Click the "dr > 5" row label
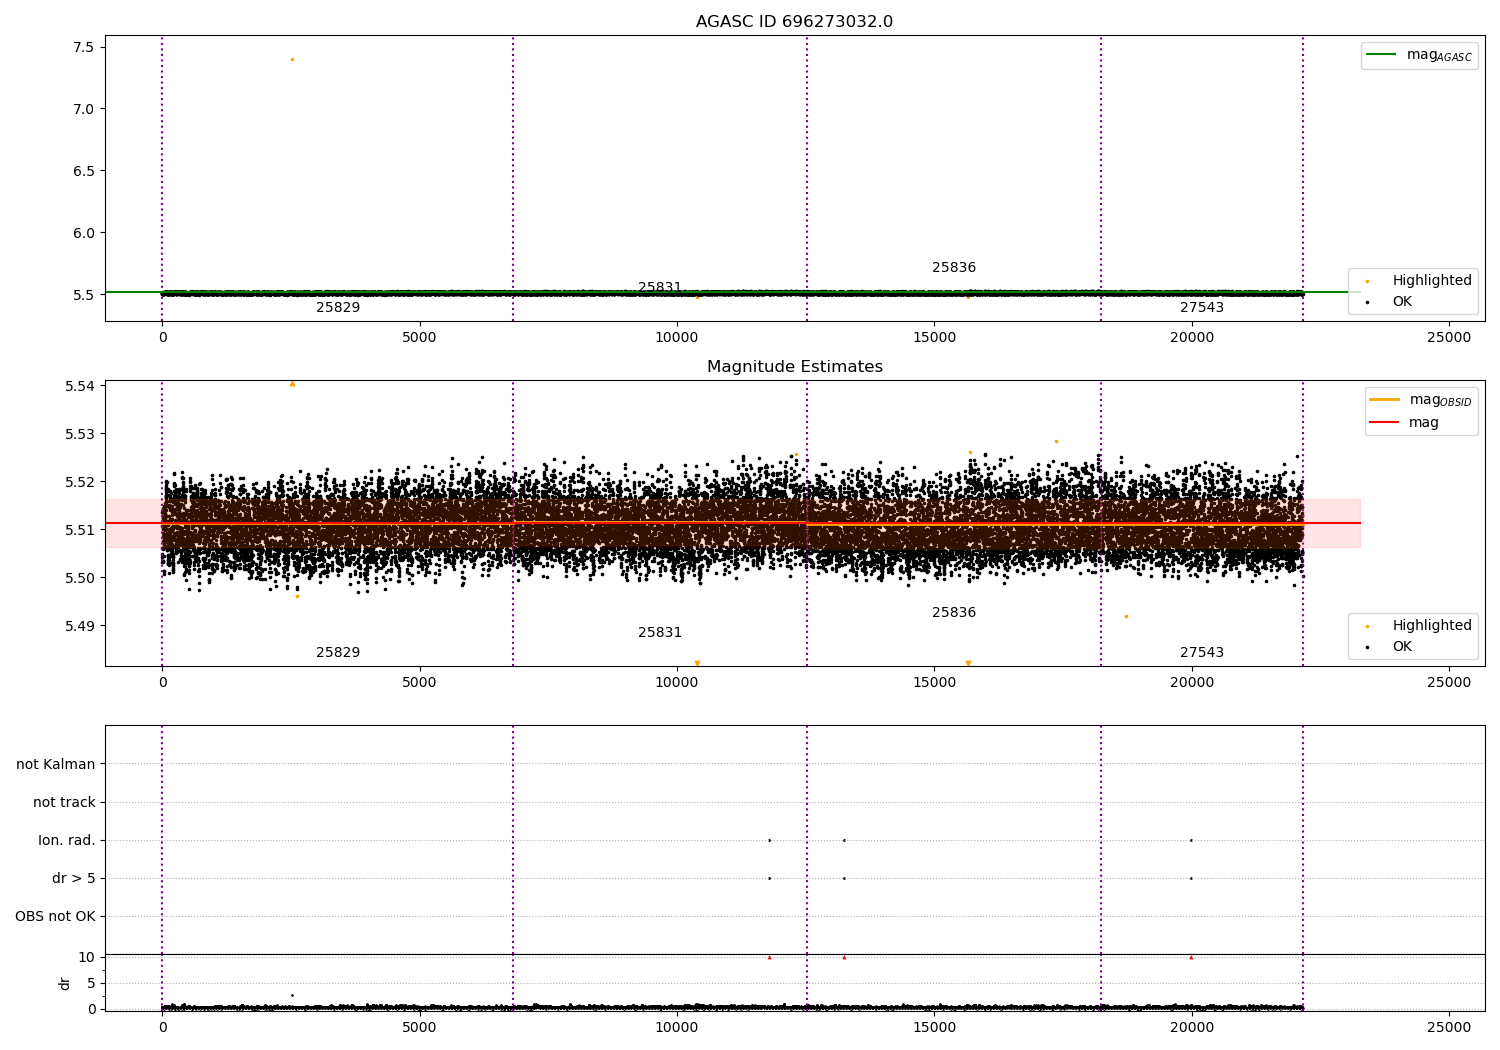 pos(74,878)
